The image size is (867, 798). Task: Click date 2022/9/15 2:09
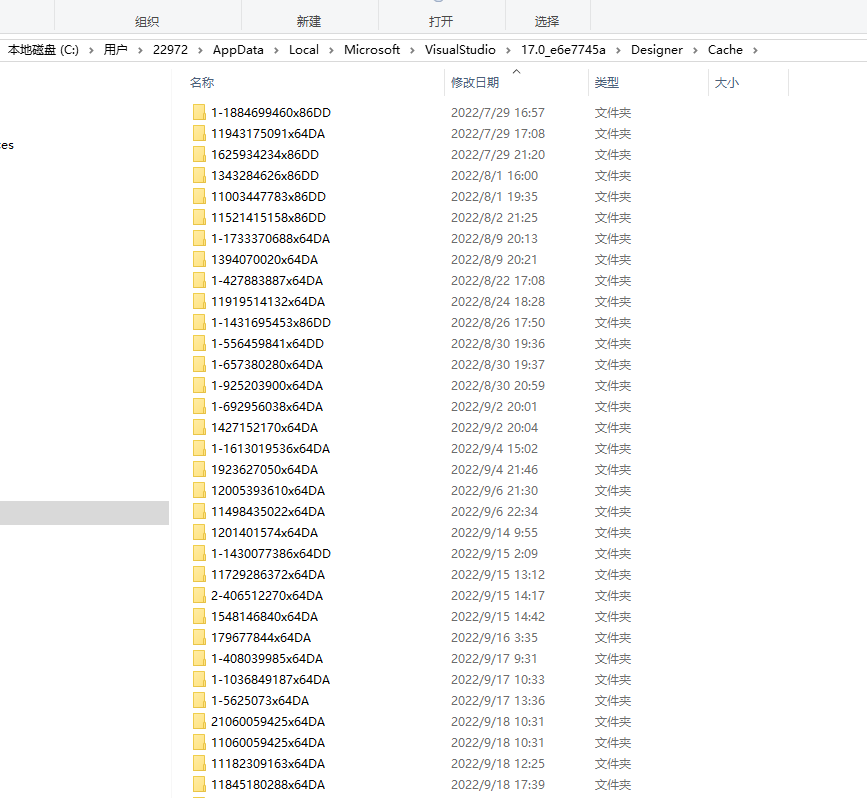coord(494,554)
